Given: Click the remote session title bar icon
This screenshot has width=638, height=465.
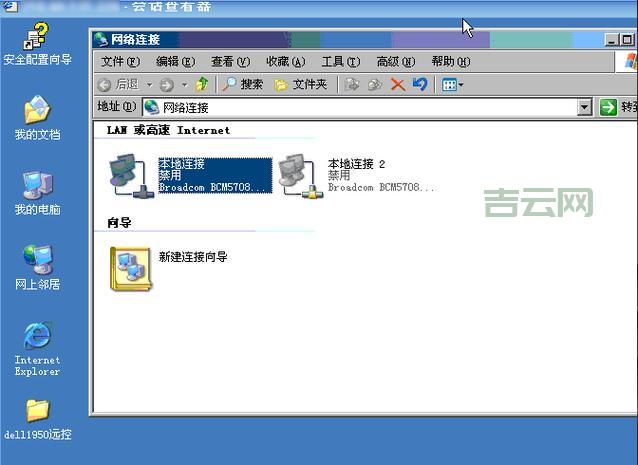Looking at the screenshot, I should pos(10,6).
